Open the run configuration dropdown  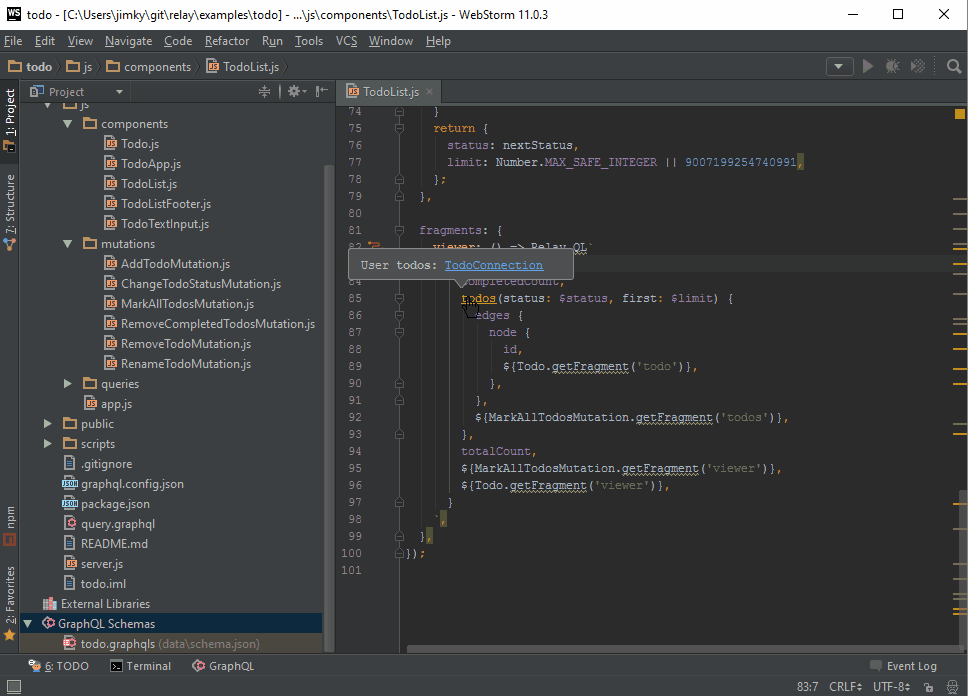point(840,66)
